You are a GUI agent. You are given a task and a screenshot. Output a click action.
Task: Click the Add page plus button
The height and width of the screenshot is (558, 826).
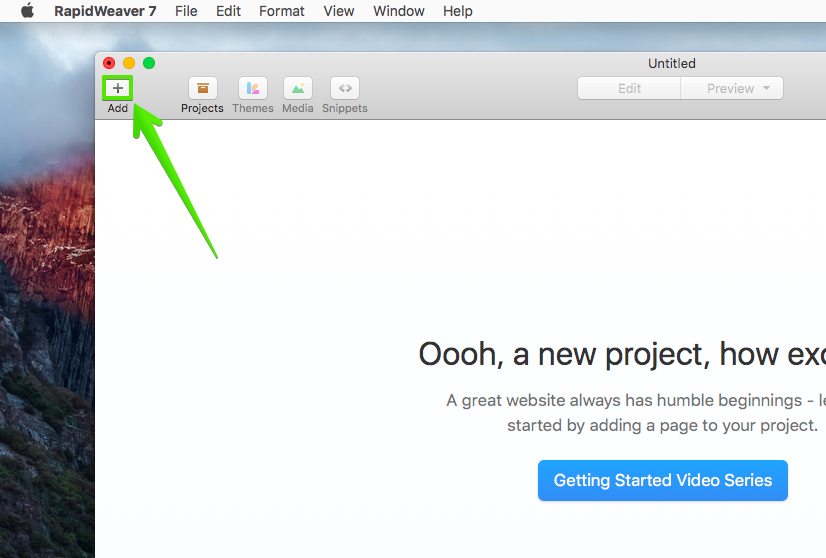[117, 88]
